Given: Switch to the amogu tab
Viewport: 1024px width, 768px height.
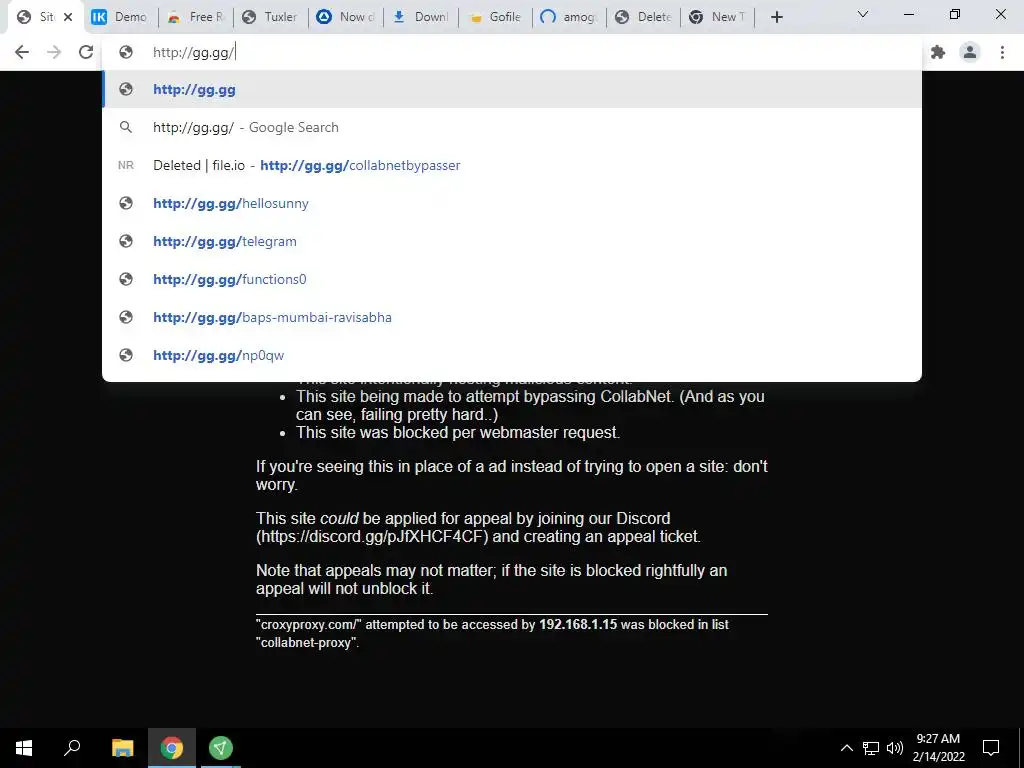Looking at the screenshot, I should [x=569, y=17].
